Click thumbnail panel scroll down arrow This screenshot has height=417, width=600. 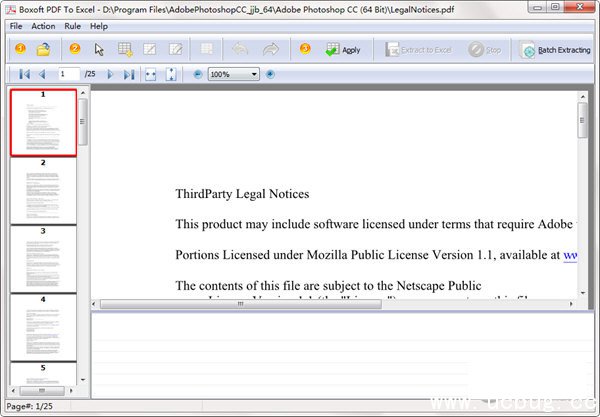point(83,380)
